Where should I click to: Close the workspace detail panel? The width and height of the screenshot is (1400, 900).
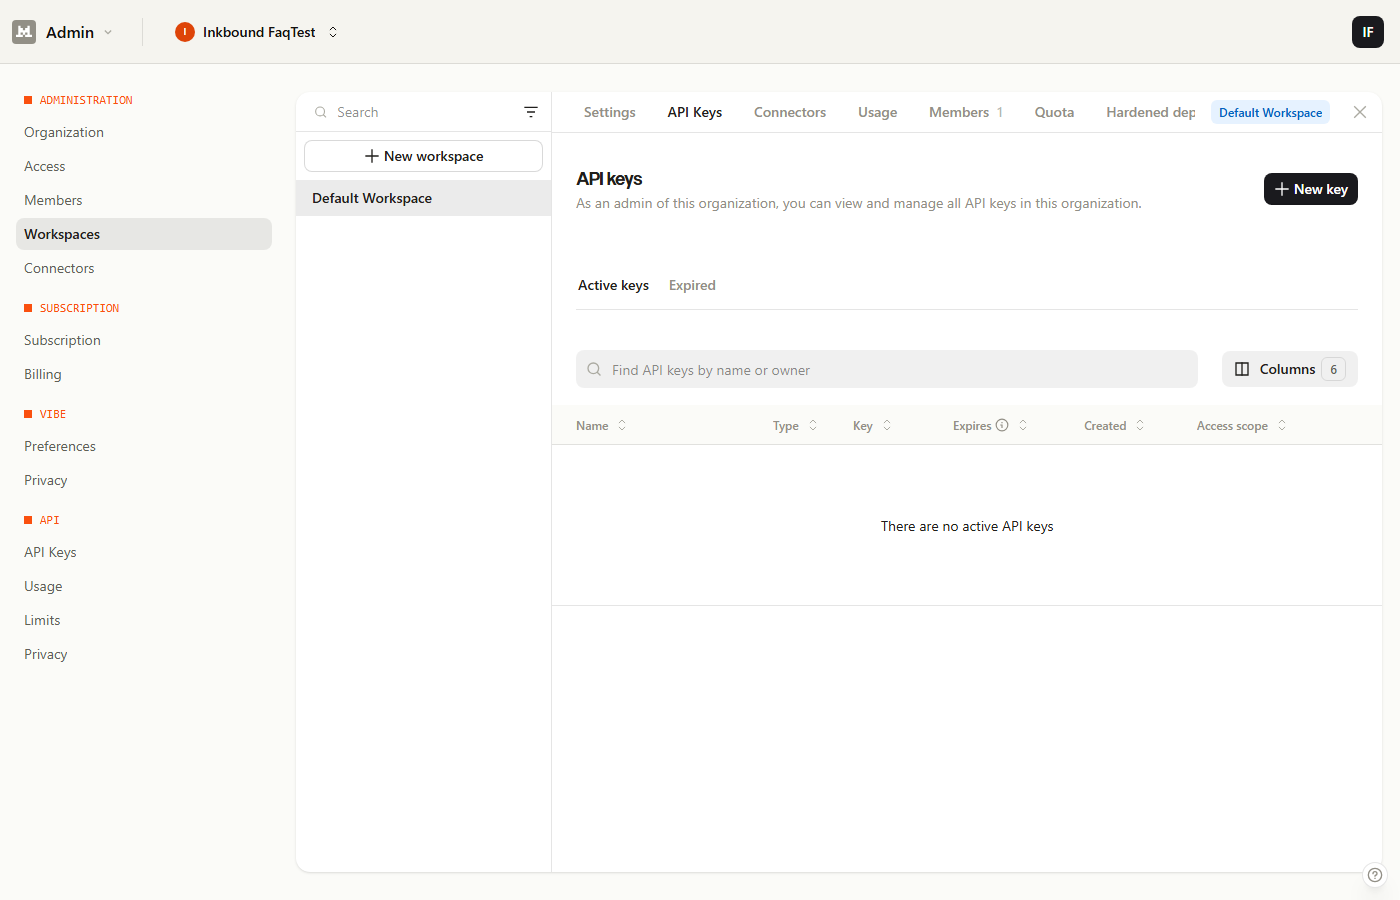pos(1360,112)
